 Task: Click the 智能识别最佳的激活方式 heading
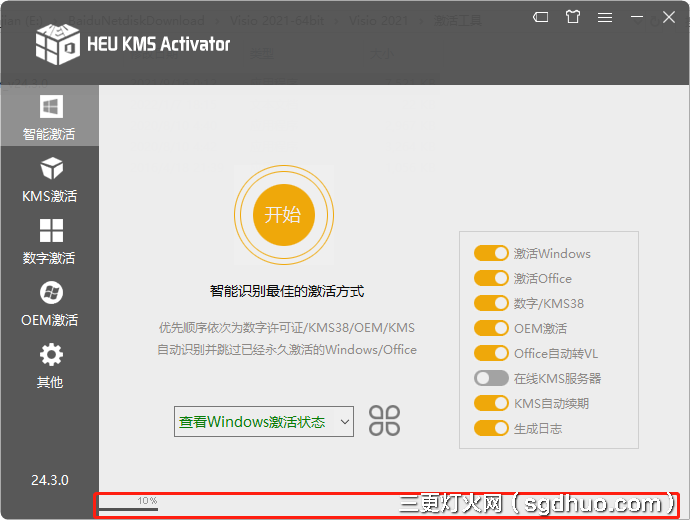(x=287, y=291)
